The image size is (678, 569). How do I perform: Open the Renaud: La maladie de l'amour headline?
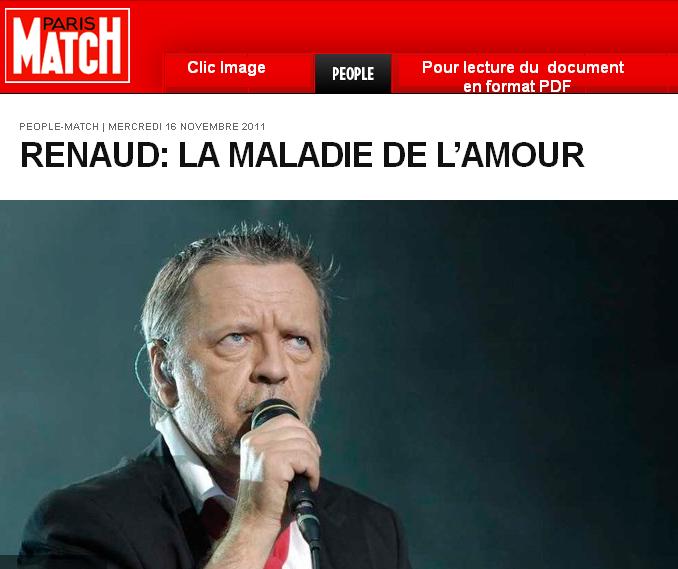[302, 155]
